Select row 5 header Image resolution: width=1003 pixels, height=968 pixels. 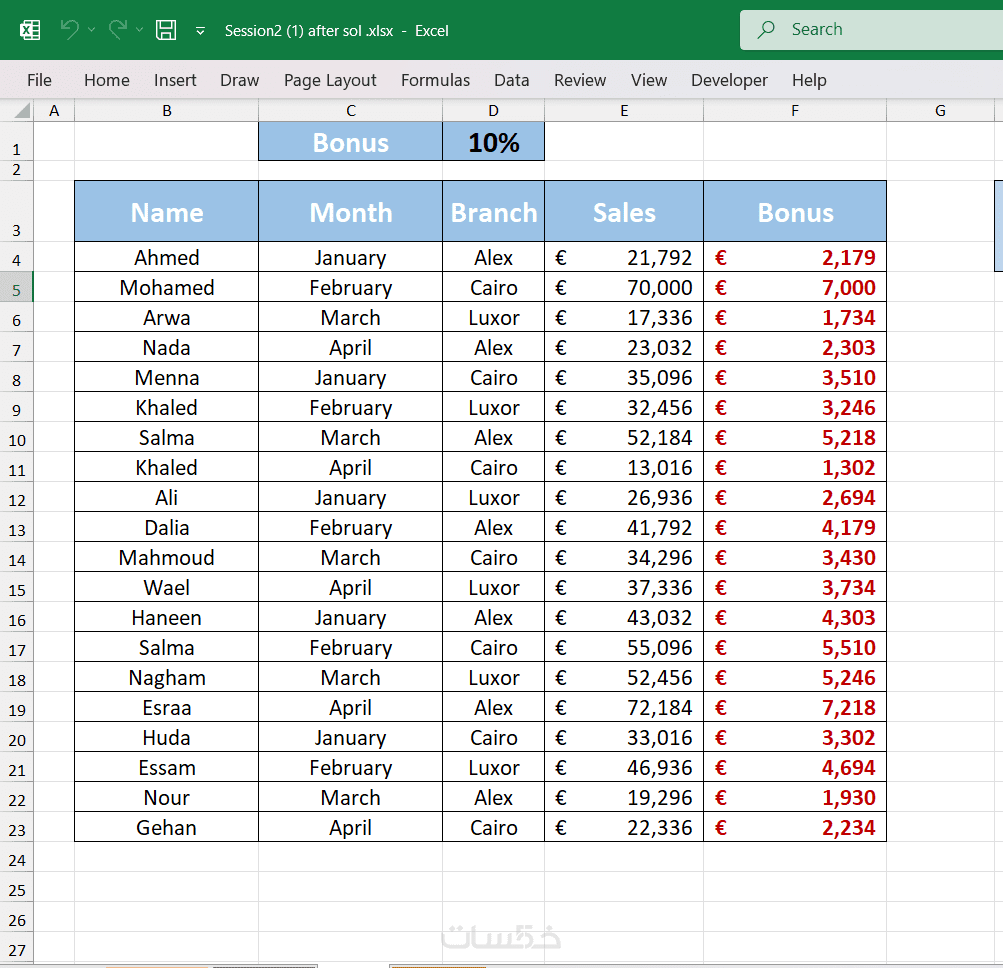coord(17,288)
